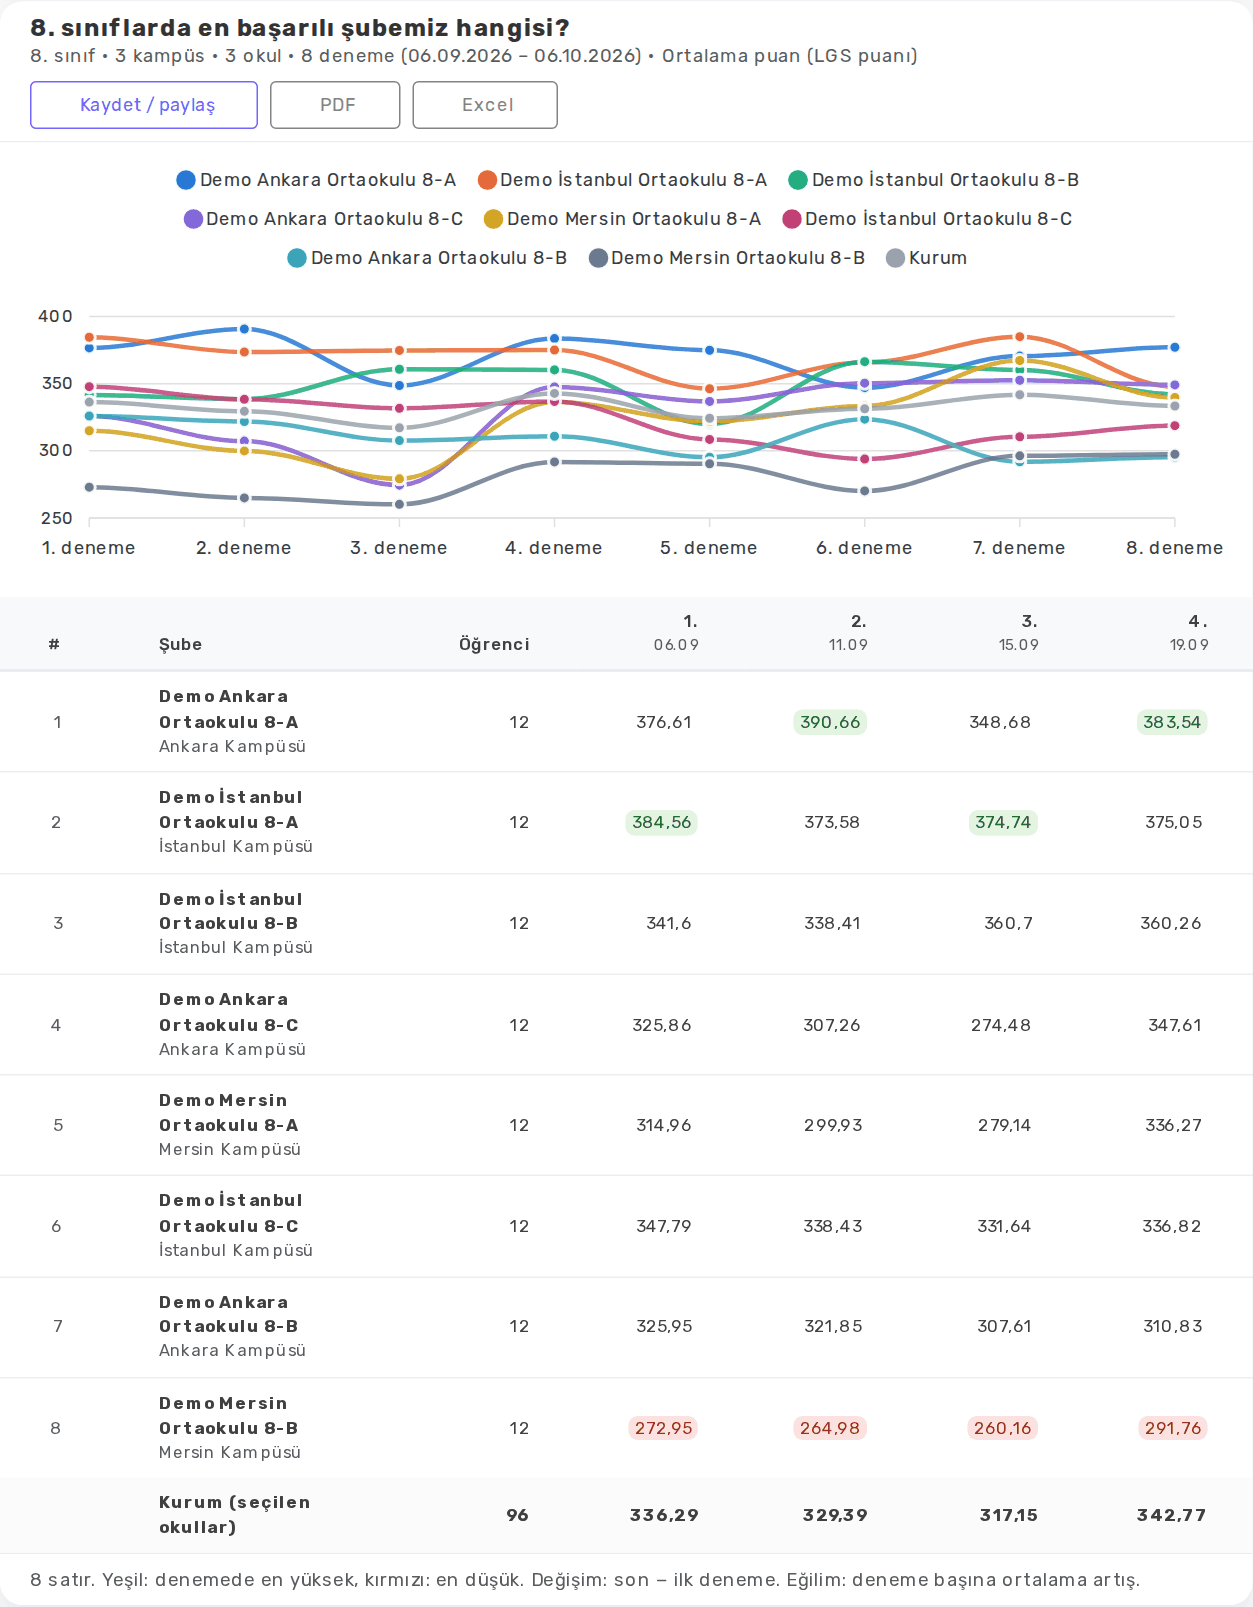This screenshot has width=1253, height=1607.
Task: Select the # column header
Action: [54, 644]
